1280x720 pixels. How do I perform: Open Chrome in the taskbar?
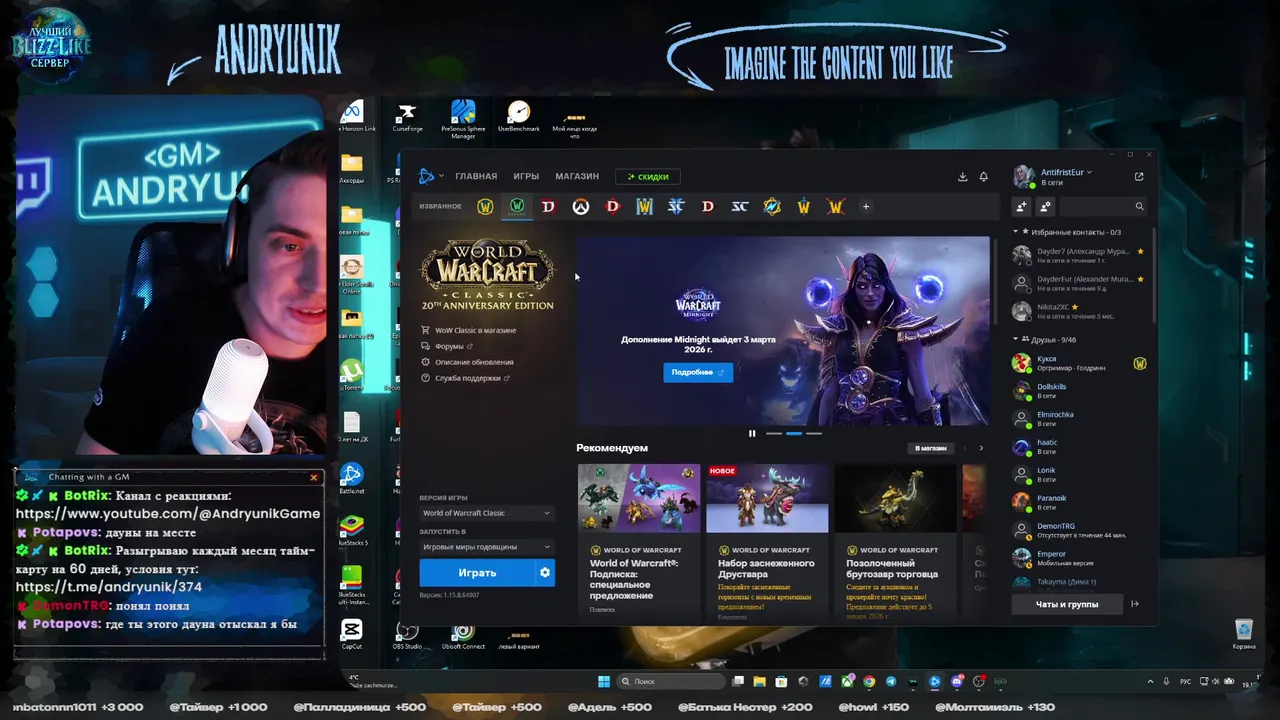point(869,682)
